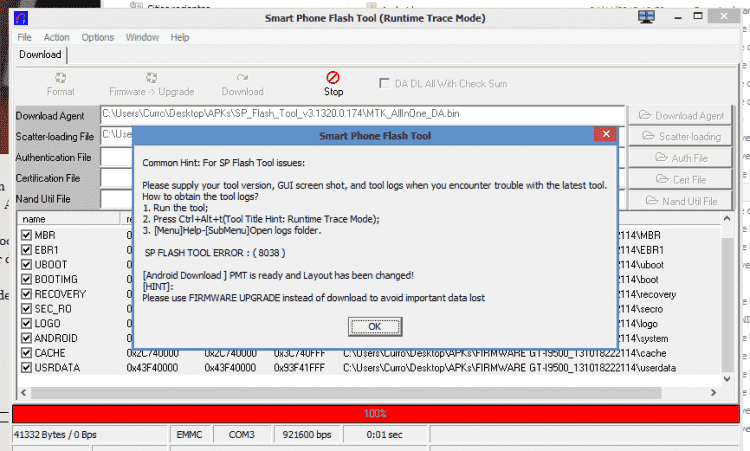
Task: Open the Options menu
Action: coord(98,37)
